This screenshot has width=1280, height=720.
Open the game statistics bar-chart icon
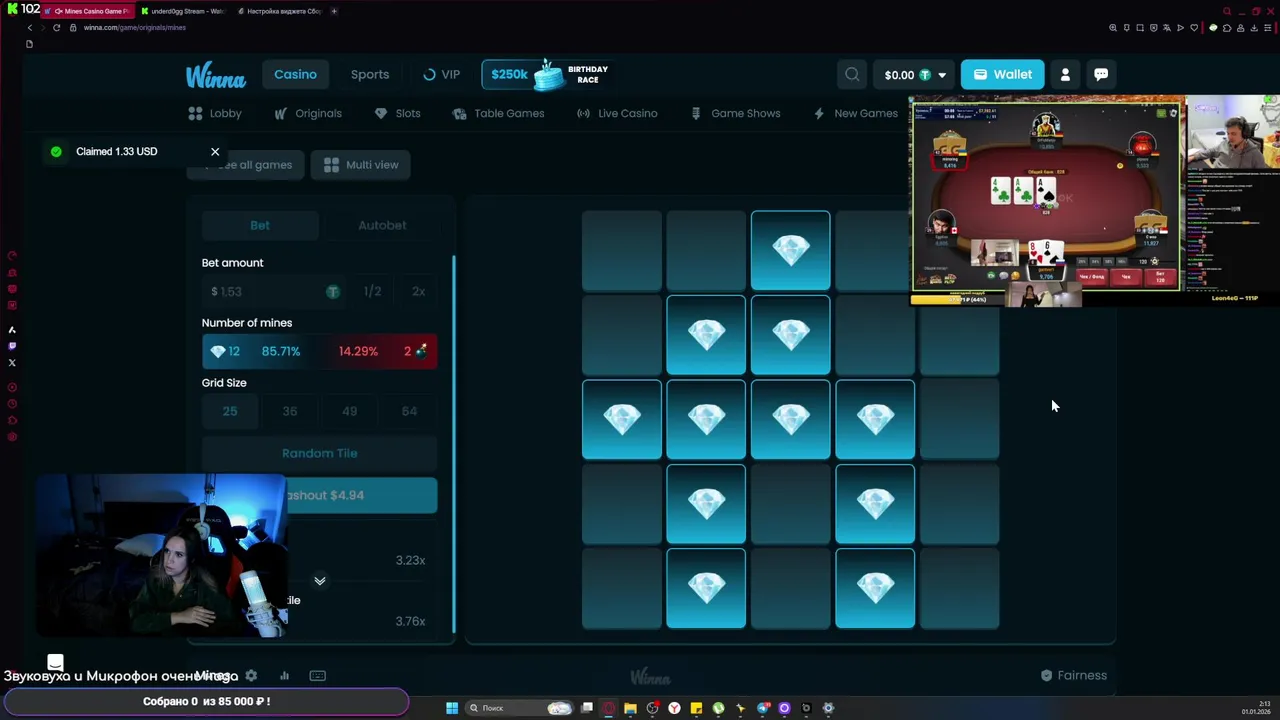click(x=284, y=676)
